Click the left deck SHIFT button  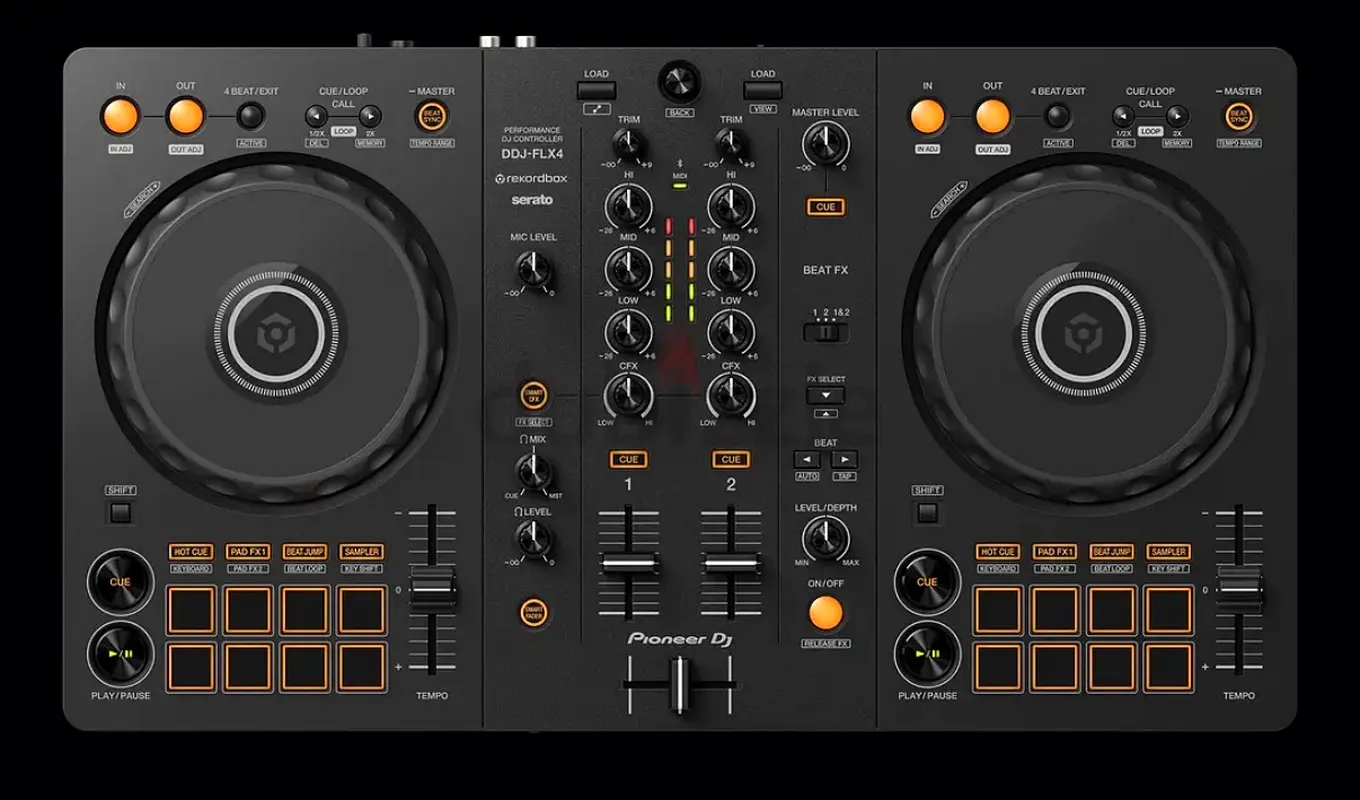pyautogui.click(x=120, y=513)
